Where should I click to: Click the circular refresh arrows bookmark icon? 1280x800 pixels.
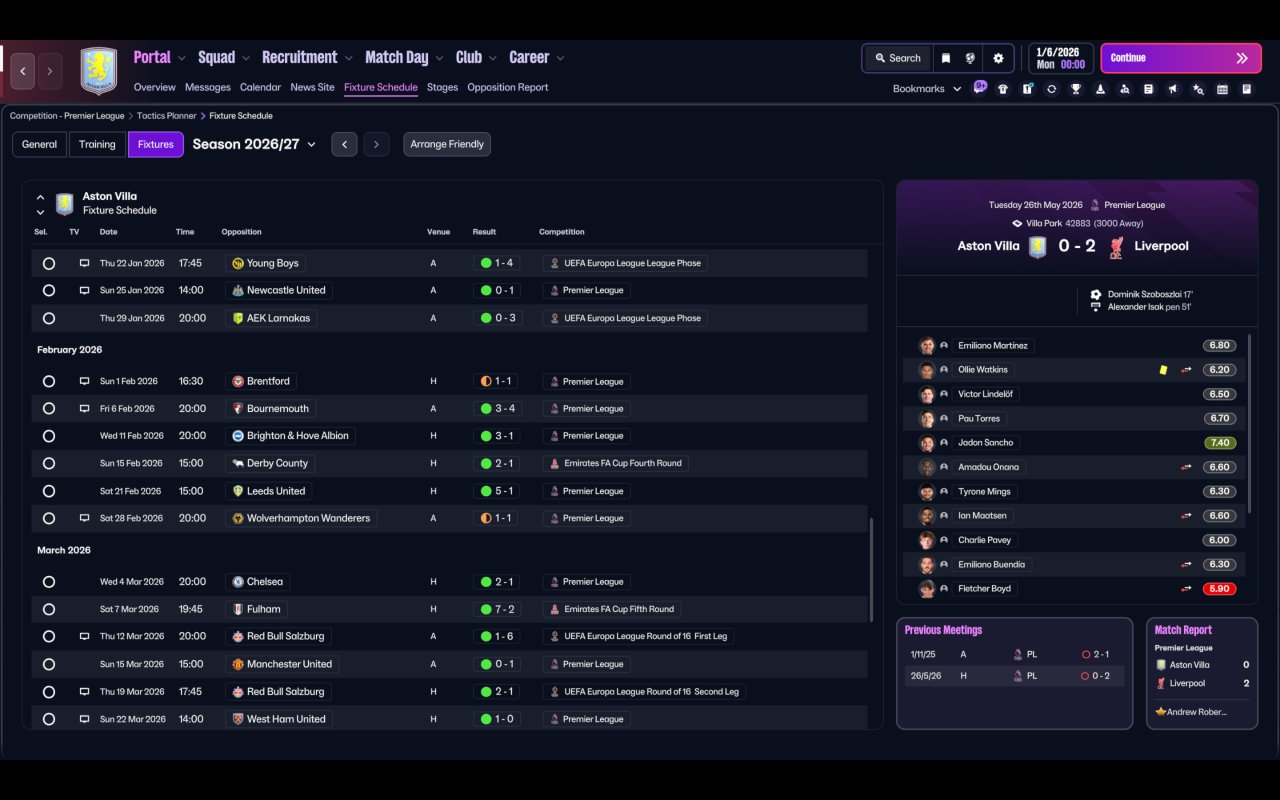coord(1052,89)
